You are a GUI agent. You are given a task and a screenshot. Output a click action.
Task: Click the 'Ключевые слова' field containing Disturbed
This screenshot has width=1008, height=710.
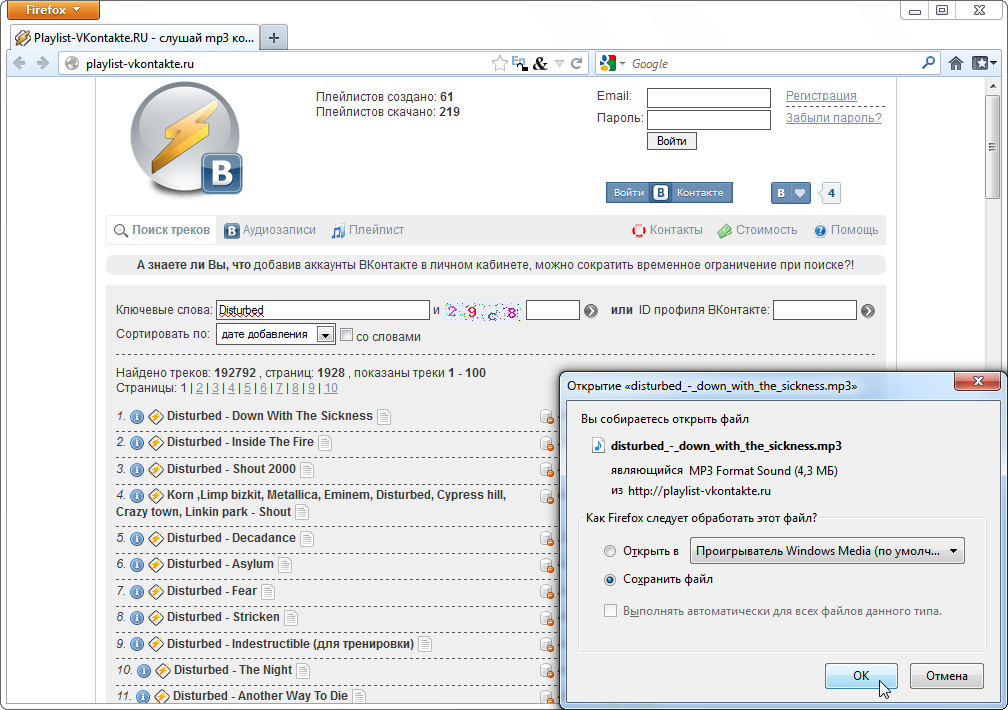tap(323, 310)
